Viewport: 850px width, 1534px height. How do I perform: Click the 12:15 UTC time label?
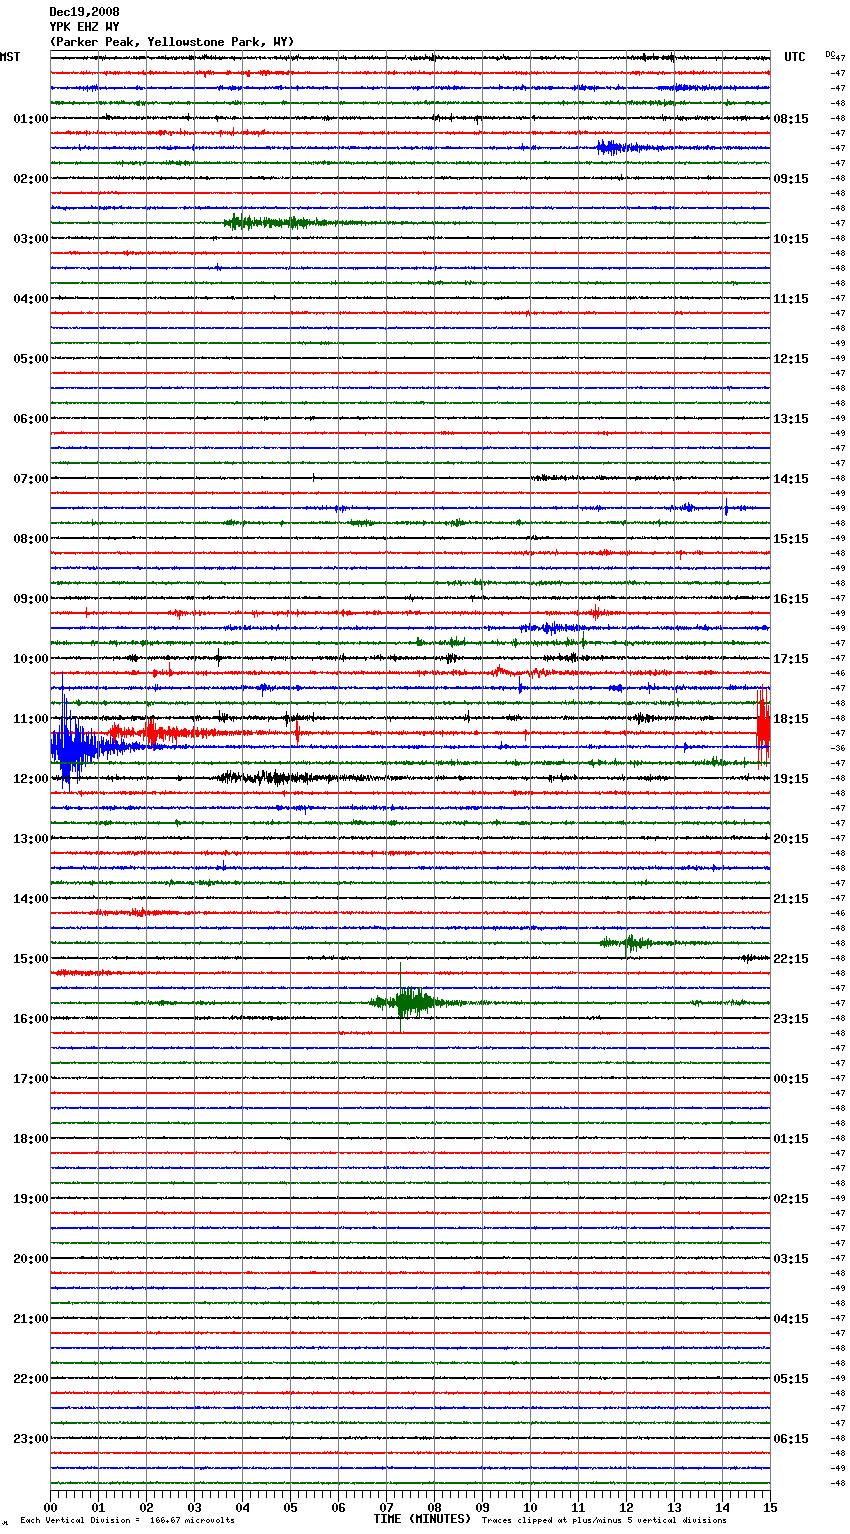791,359
